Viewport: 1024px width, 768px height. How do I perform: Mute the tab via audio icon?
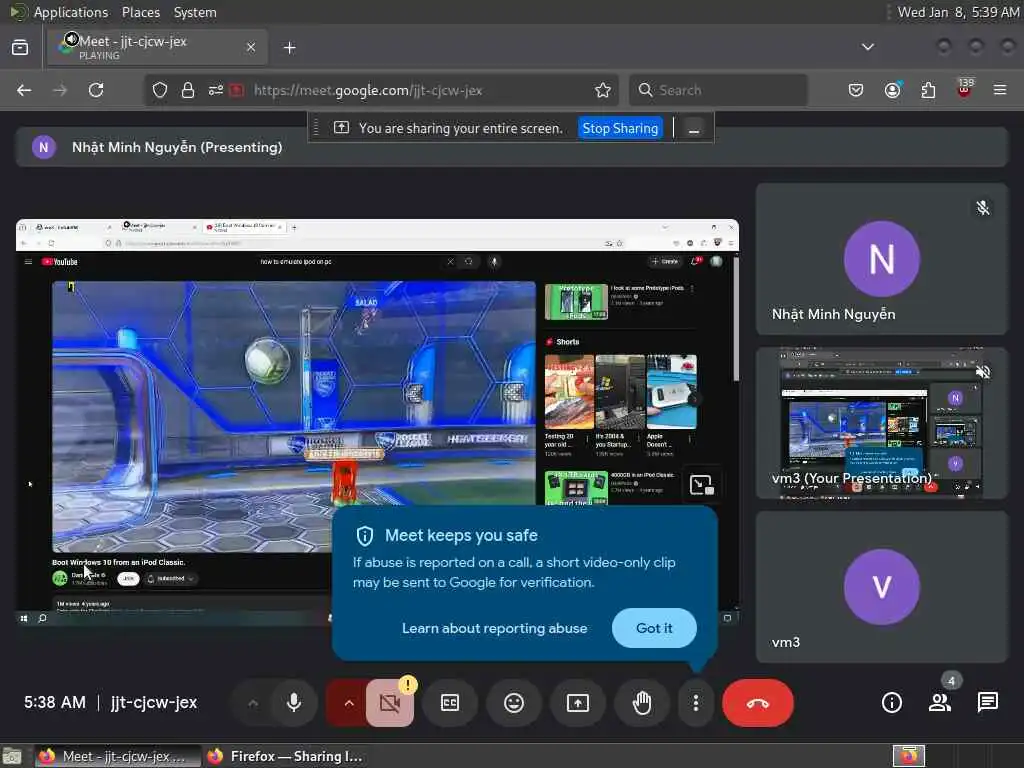[72, 39]
